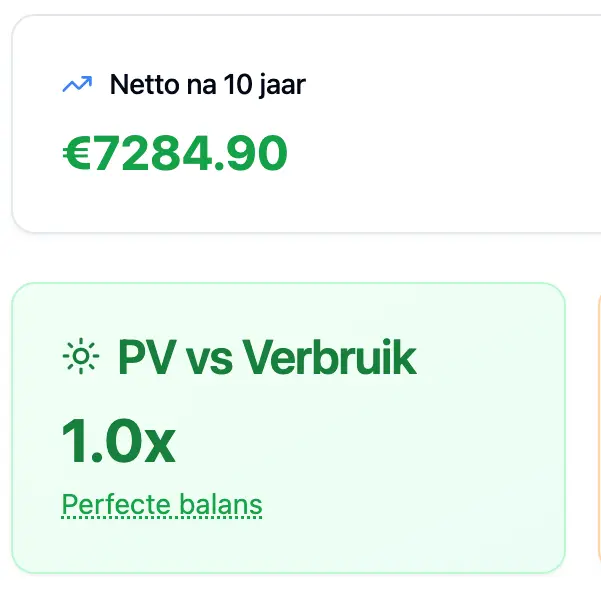
Task: Click the PV vs Verbruik heading
Action: point(266,357)
